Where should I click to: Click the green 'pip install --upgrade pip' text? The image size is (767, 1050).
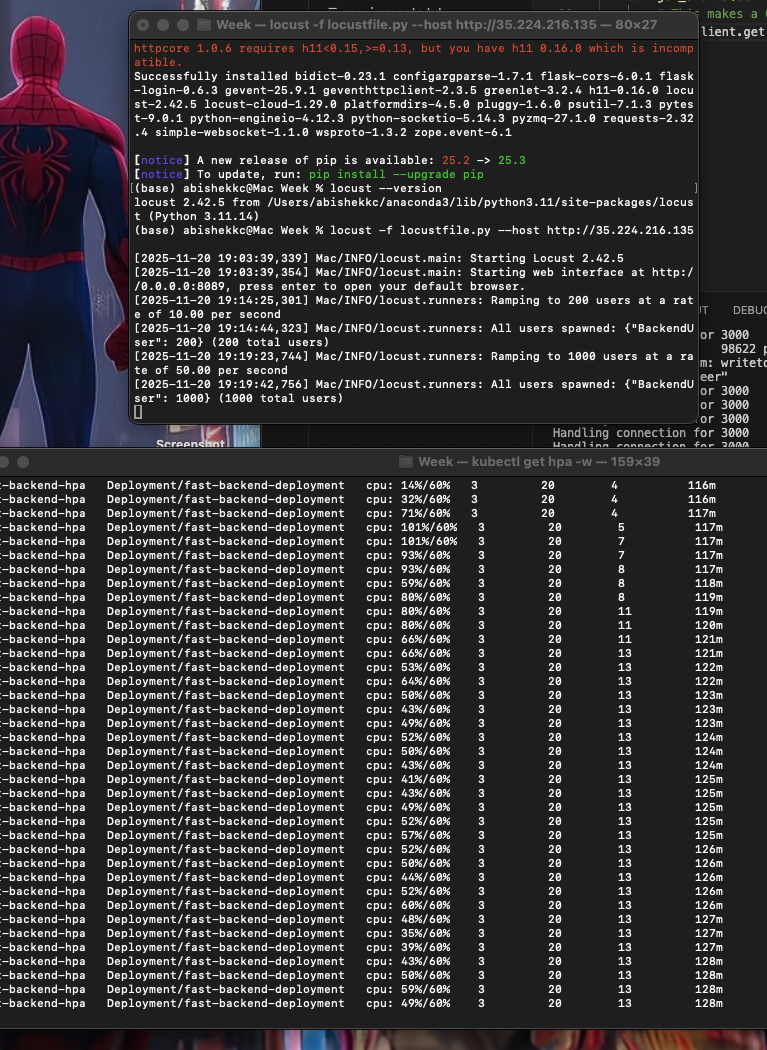pos(396,174)
